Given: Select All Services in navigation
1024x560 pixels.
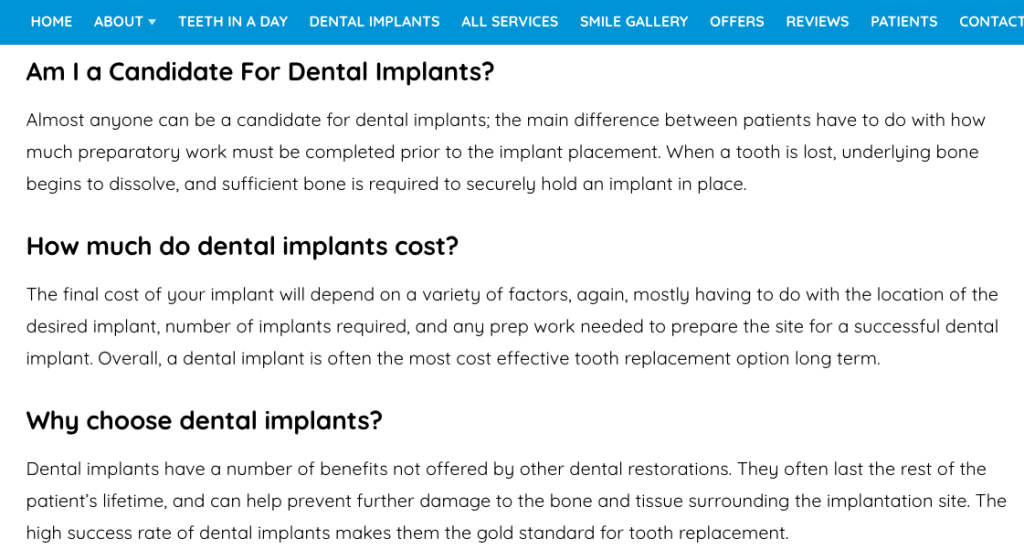Looking at the screenshot, I should coord(509,22).
